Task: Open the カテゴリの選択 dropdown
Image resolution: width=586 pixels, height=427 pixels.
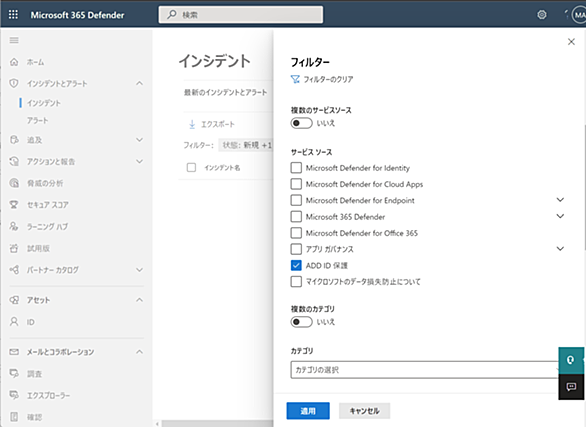Action: click(425, 370)
